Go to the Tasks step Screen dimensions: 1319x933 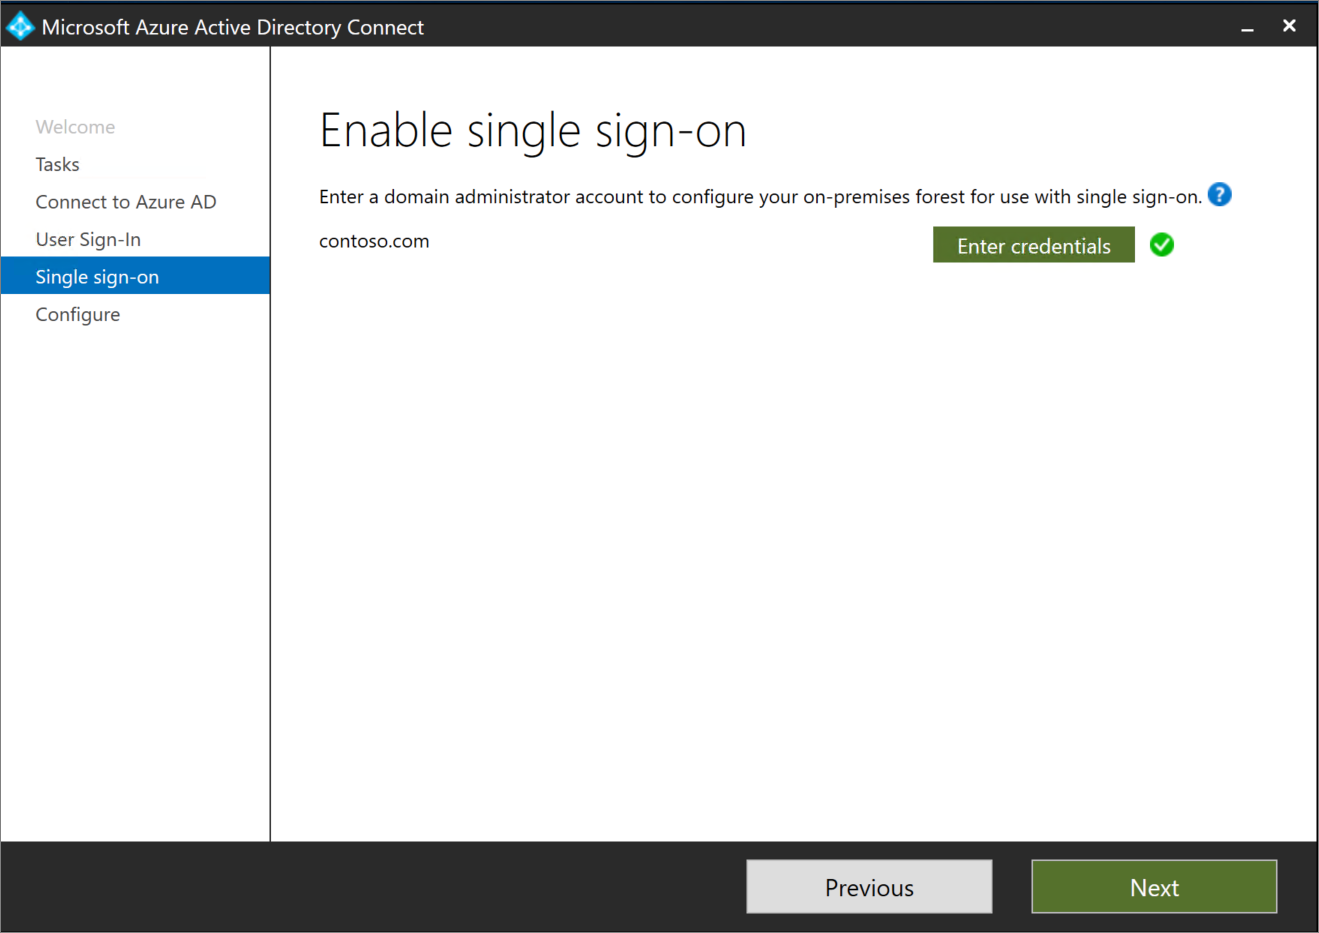(x=57, y=164)
